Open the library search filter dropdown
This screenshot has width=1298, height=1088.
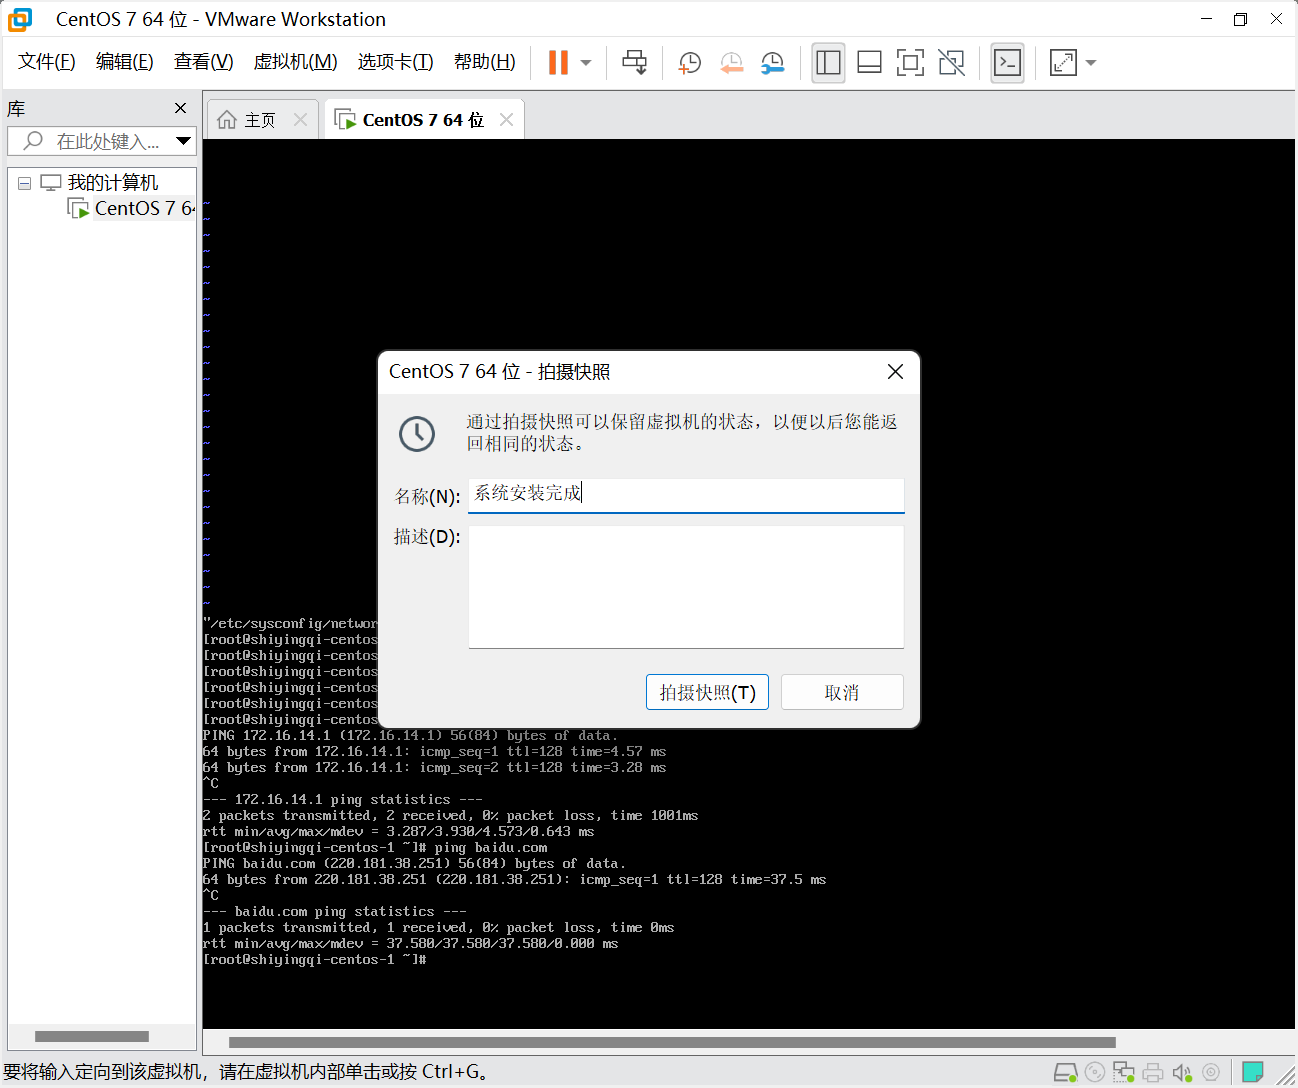[x=183, y=141]
